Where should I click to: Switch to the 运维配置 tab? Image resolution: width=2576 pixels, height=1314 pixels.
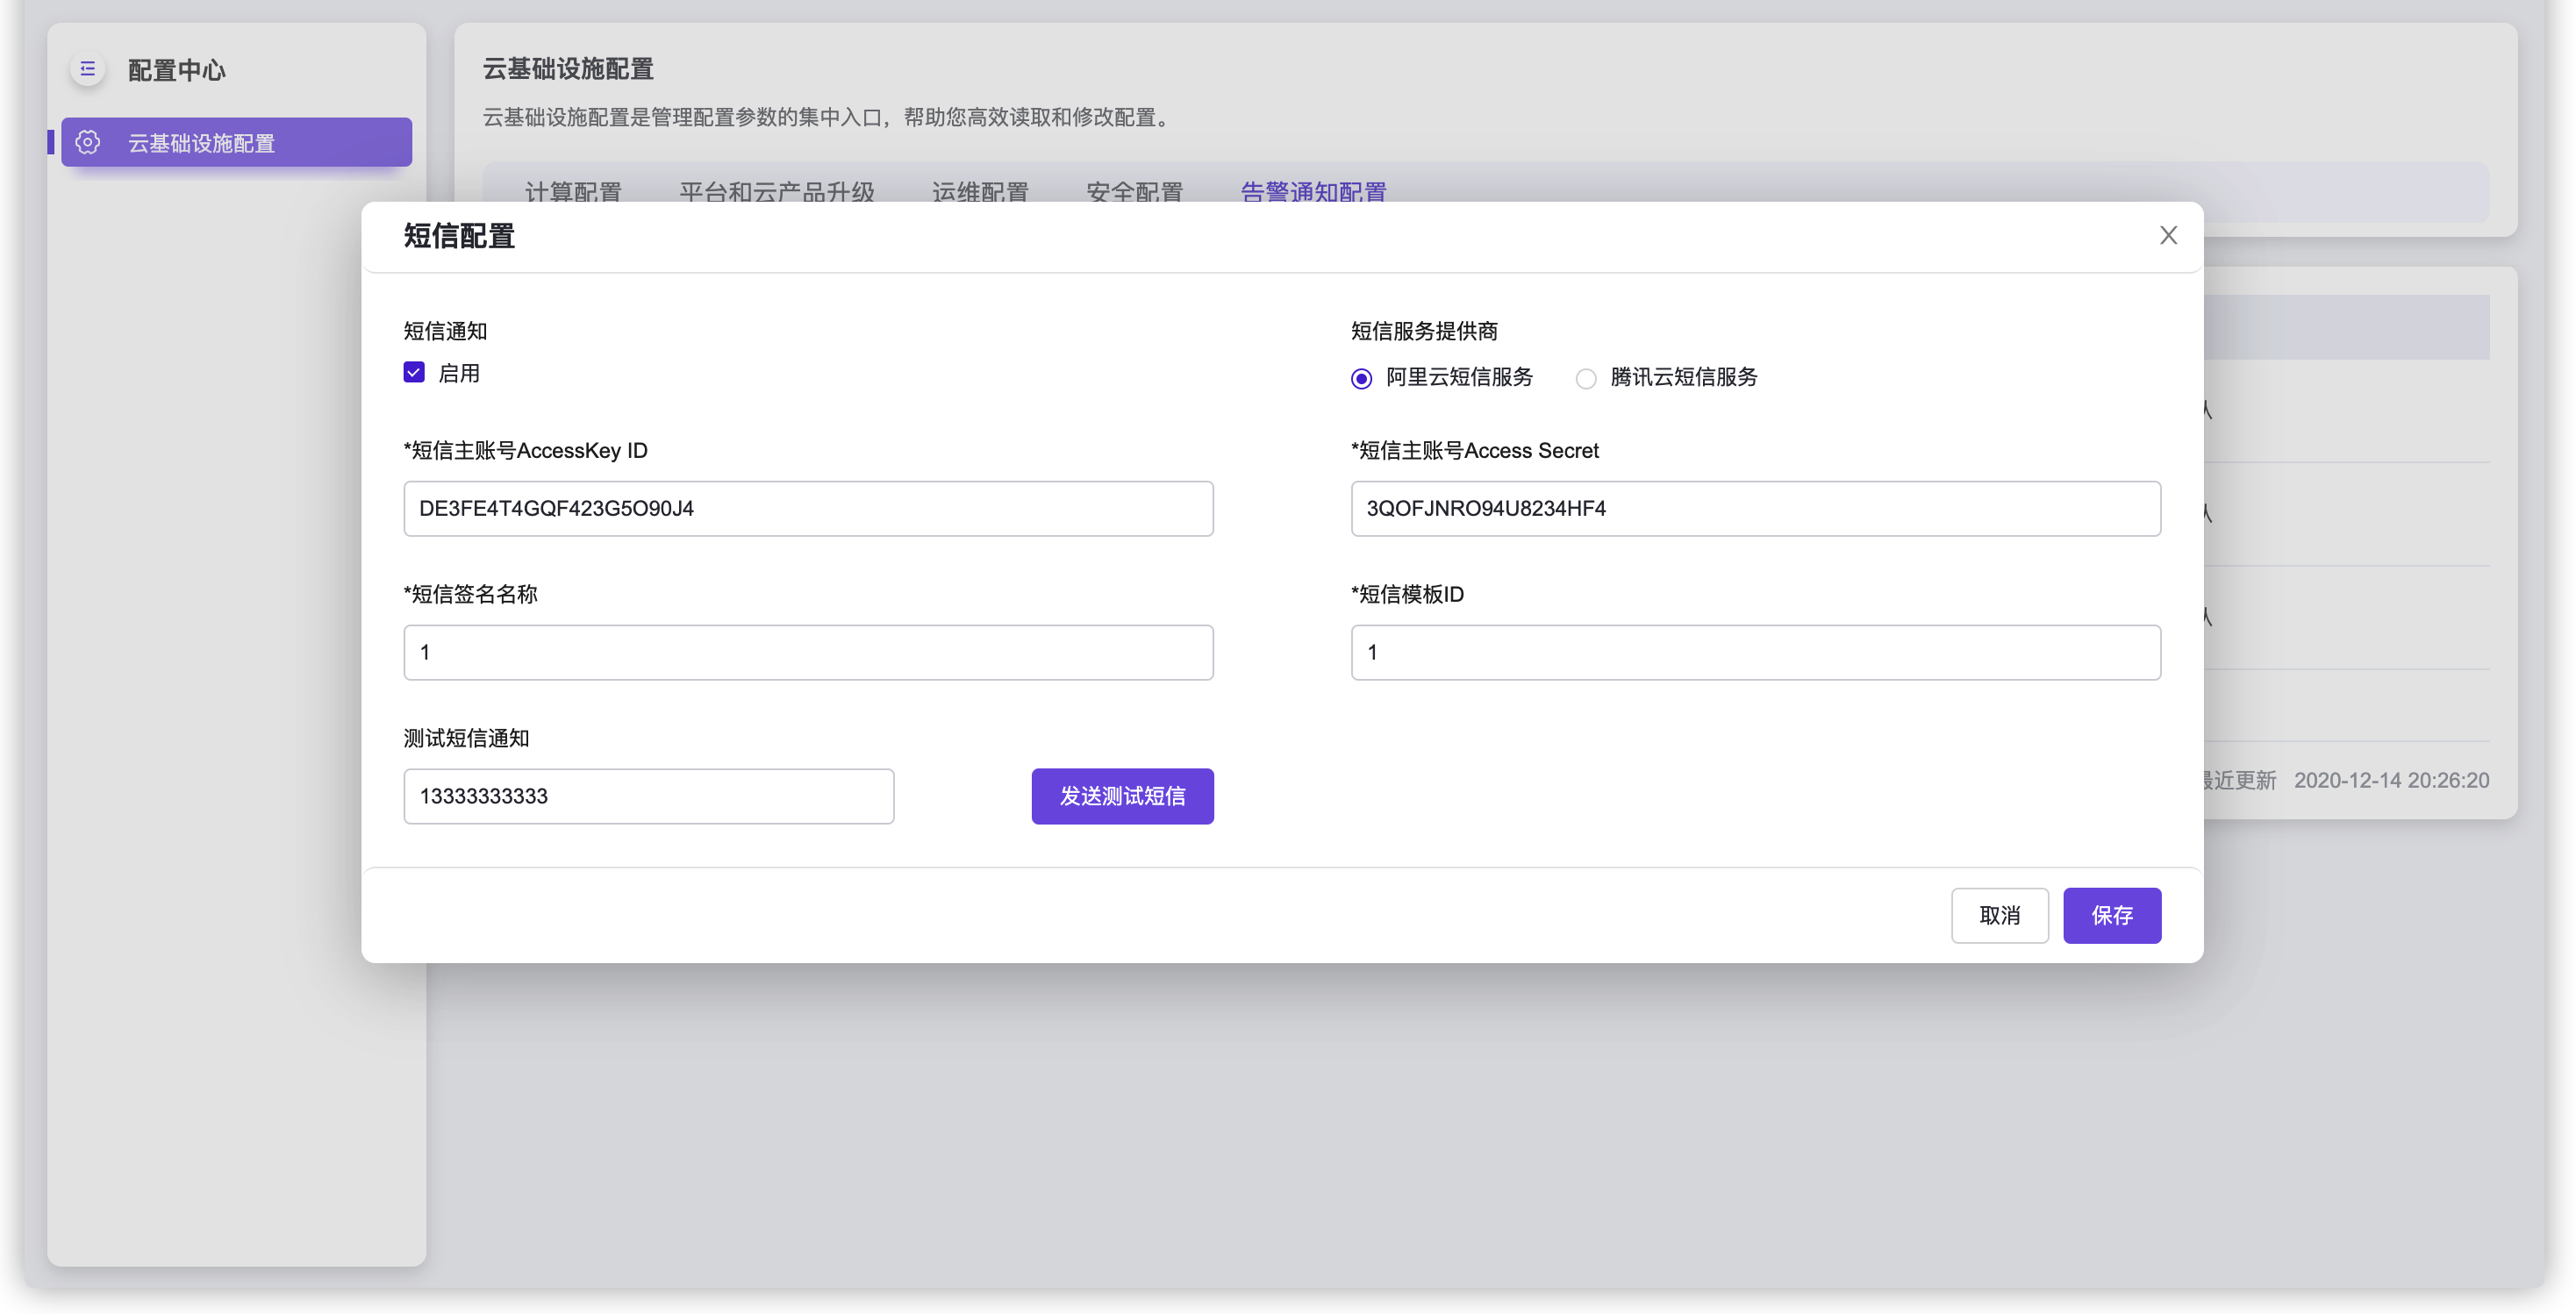980,190
